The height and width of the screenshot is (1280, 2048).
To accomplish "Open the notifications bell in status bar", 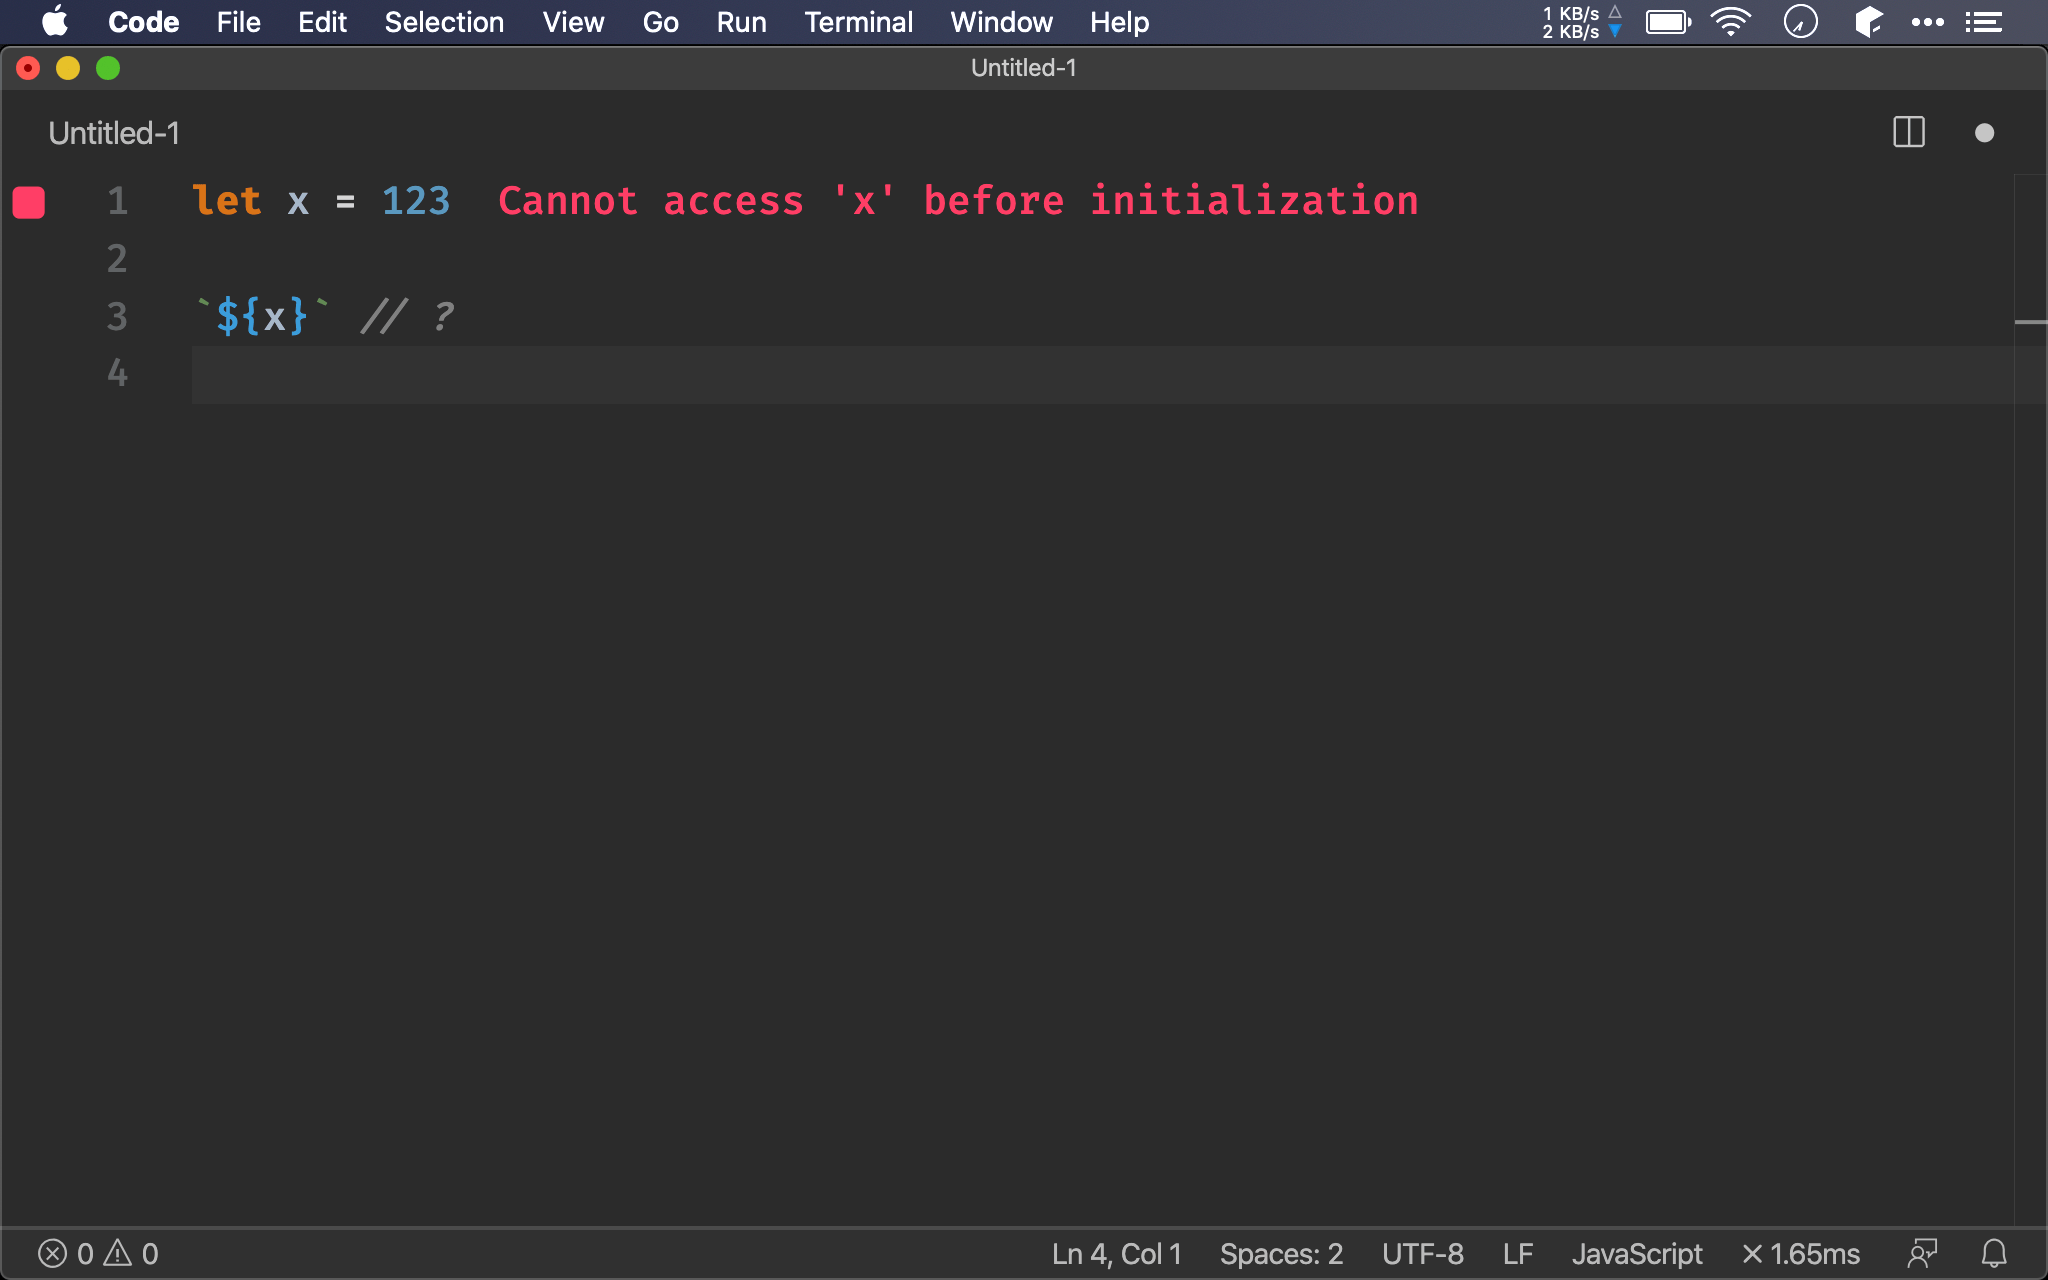I will 1994,1253.
